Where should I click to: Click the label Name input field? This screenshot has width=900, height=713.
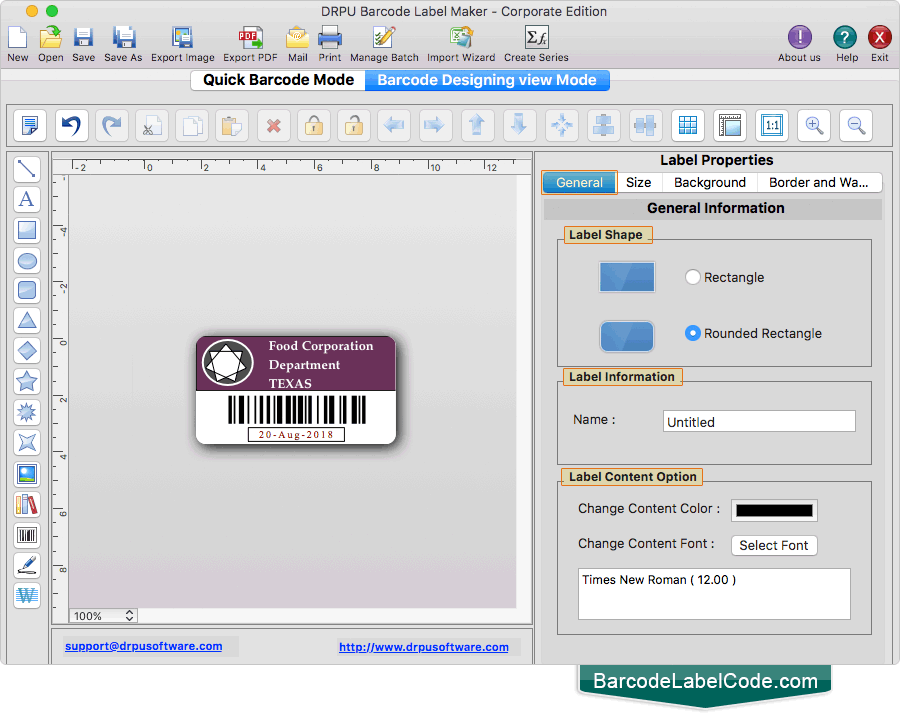coord(759,421)
